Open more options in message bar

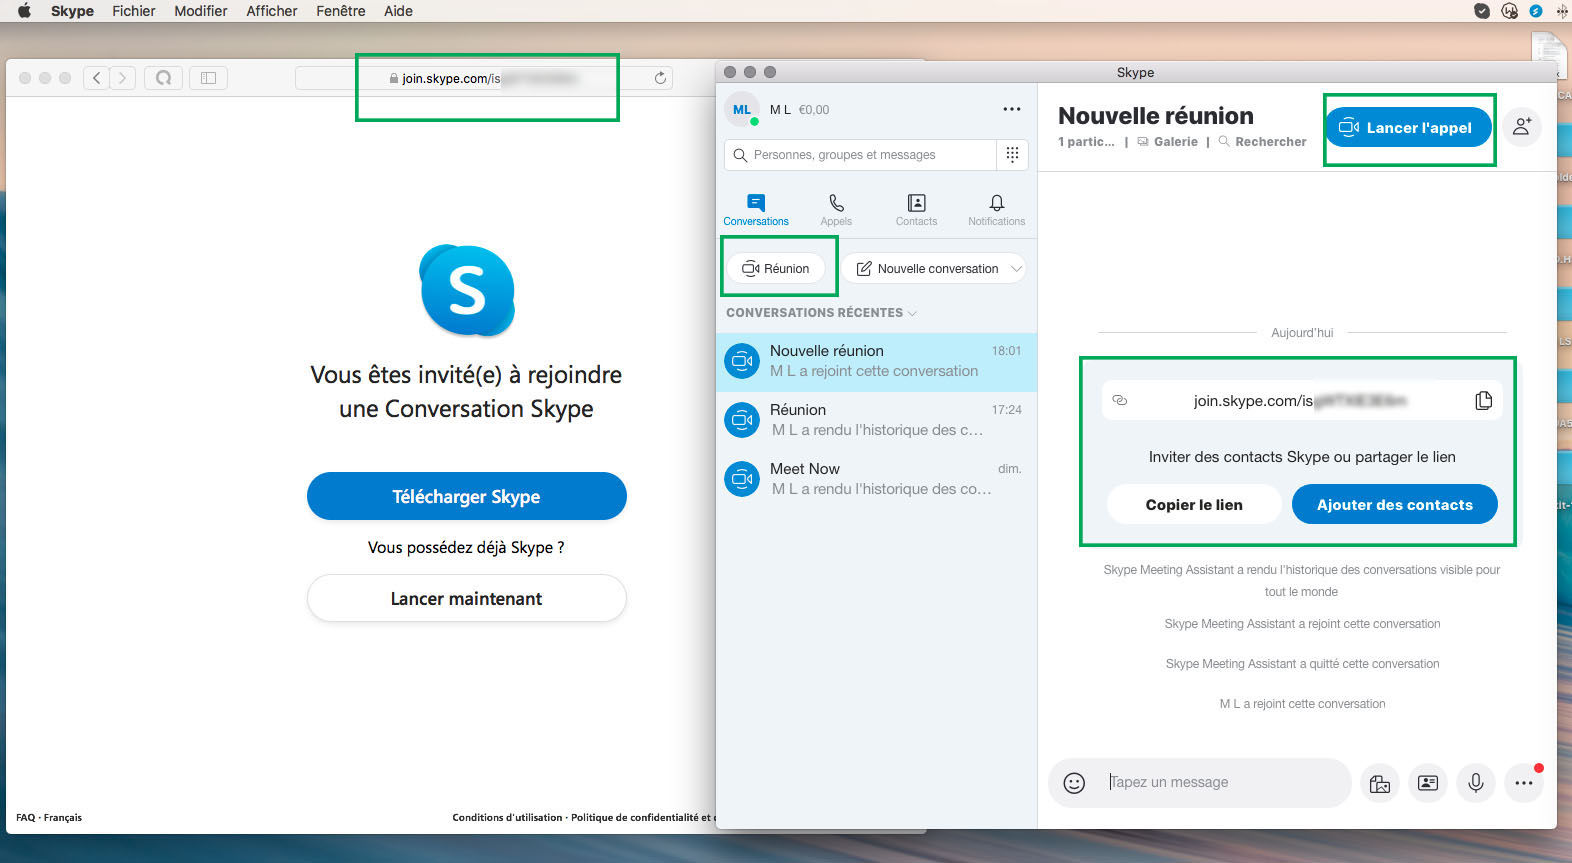1524,783
